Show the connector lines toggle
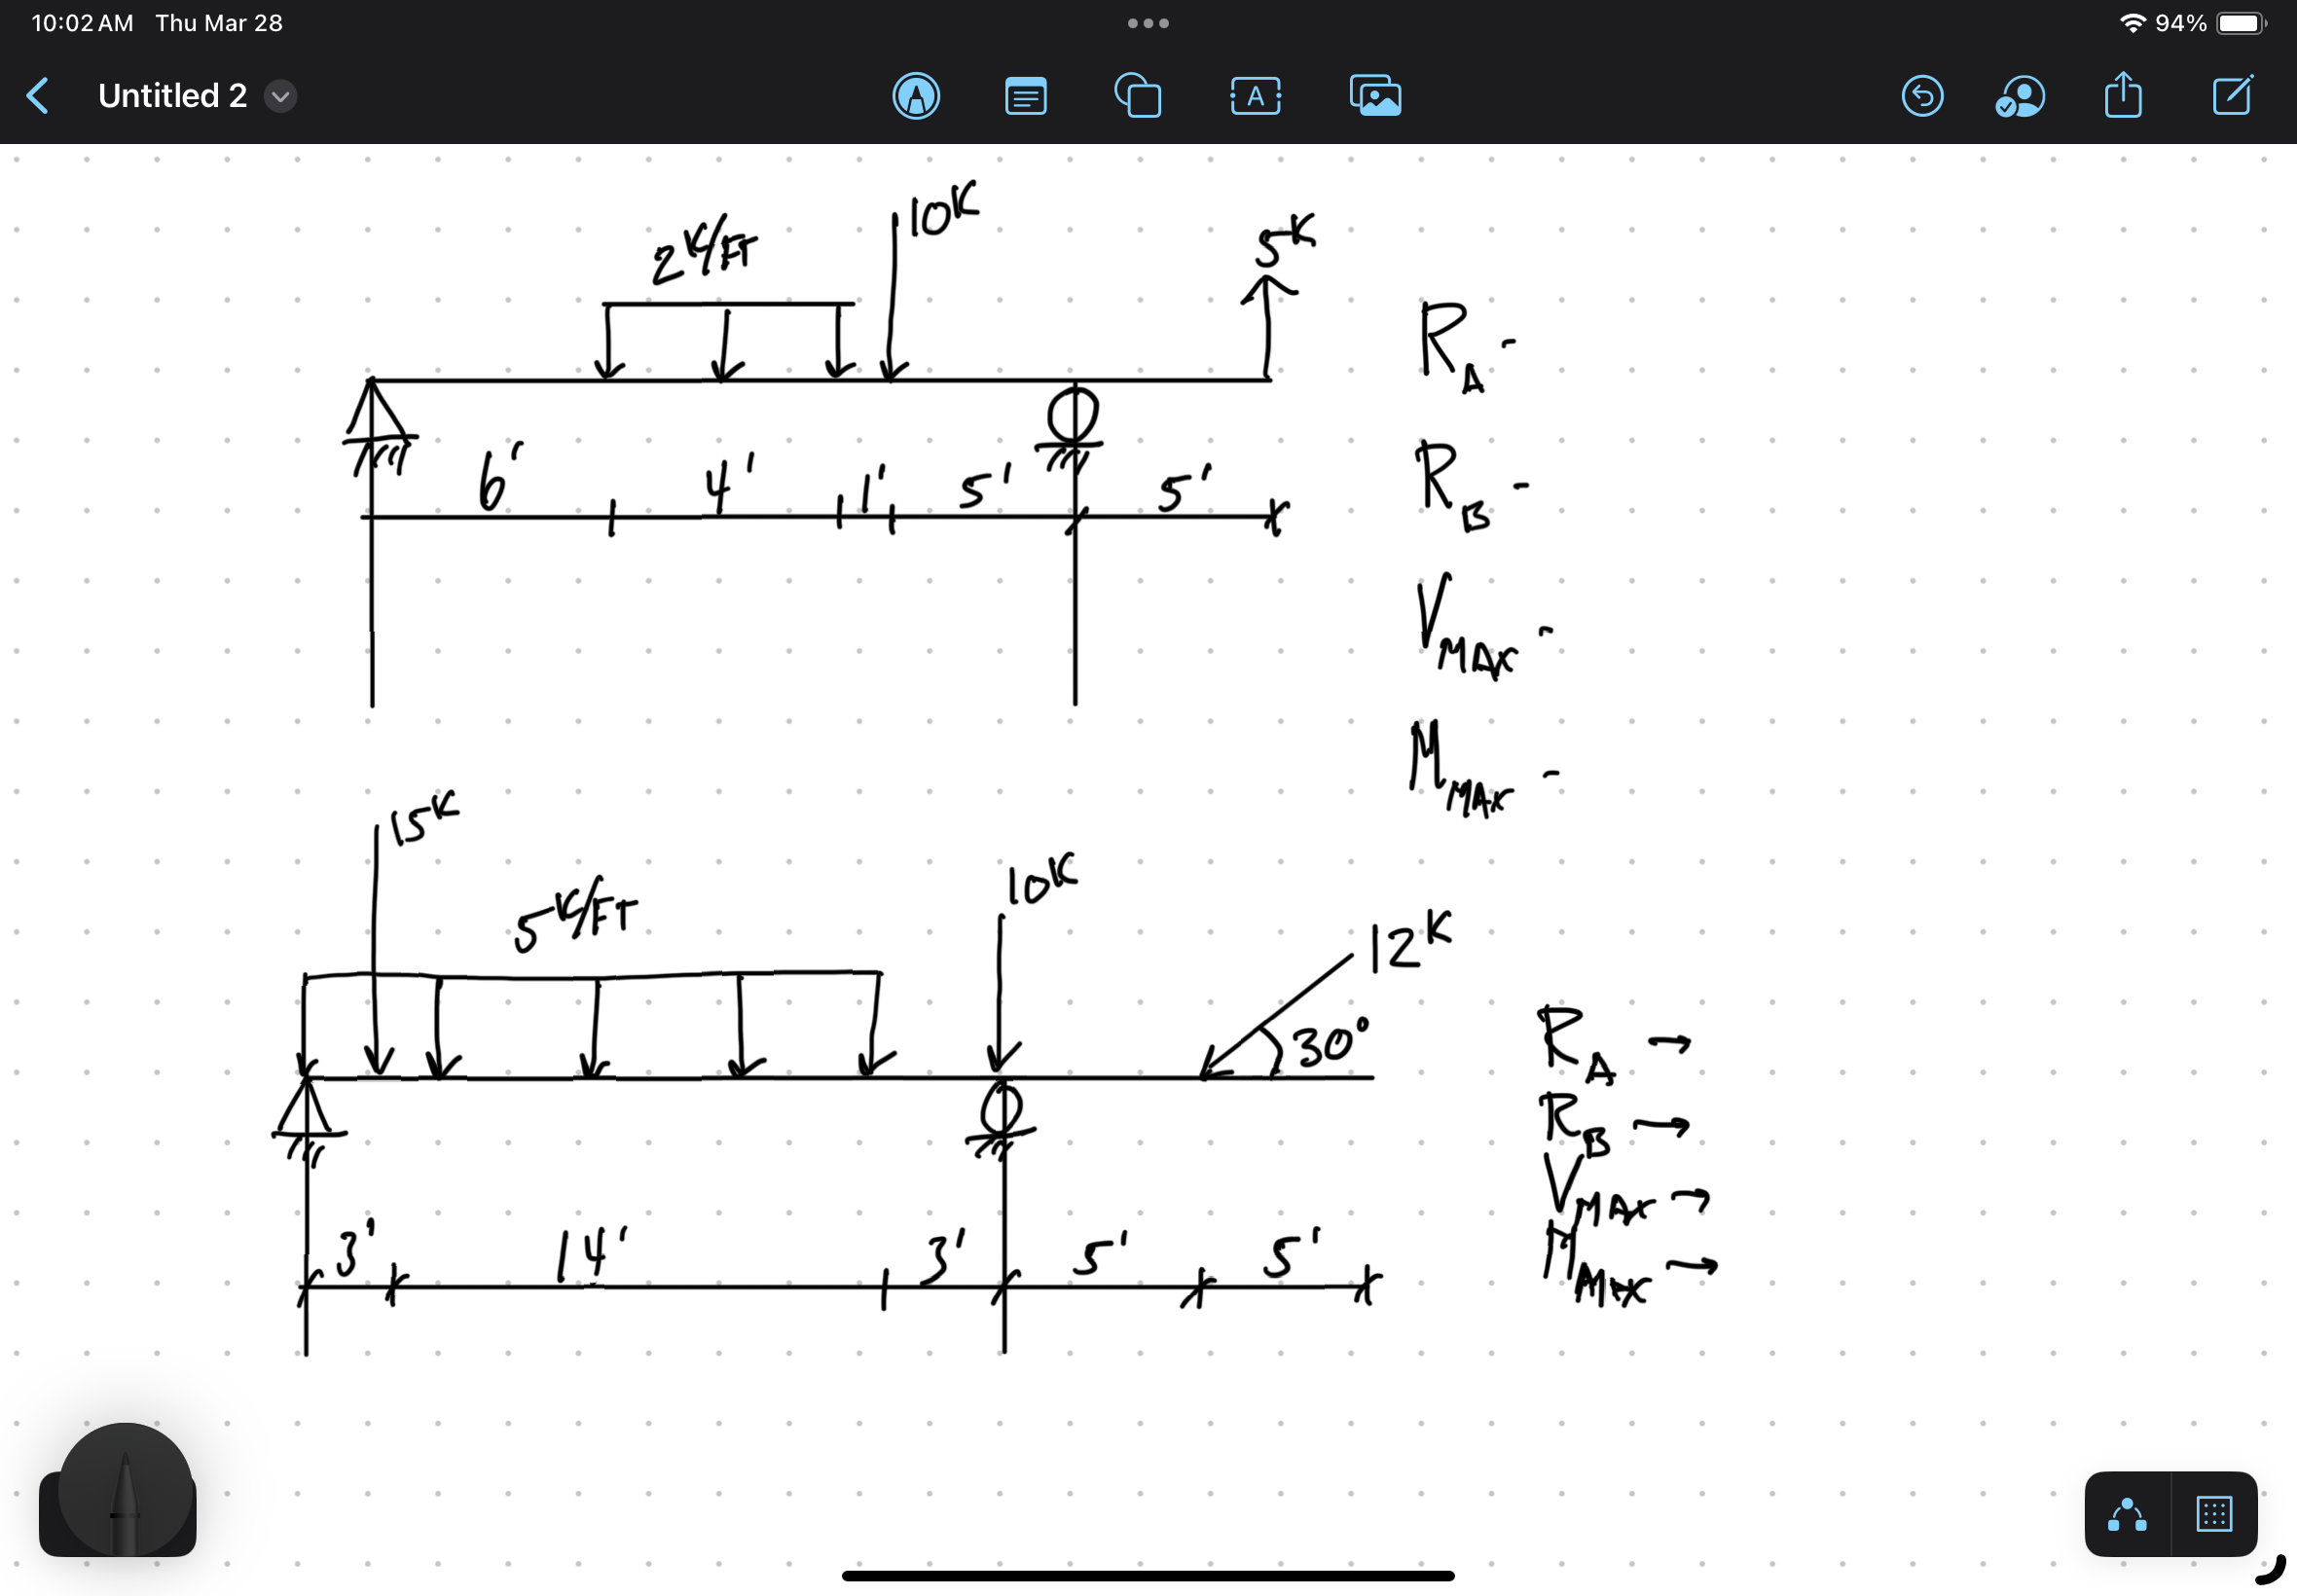 pyautogui.click(x=2127, y=1514)
